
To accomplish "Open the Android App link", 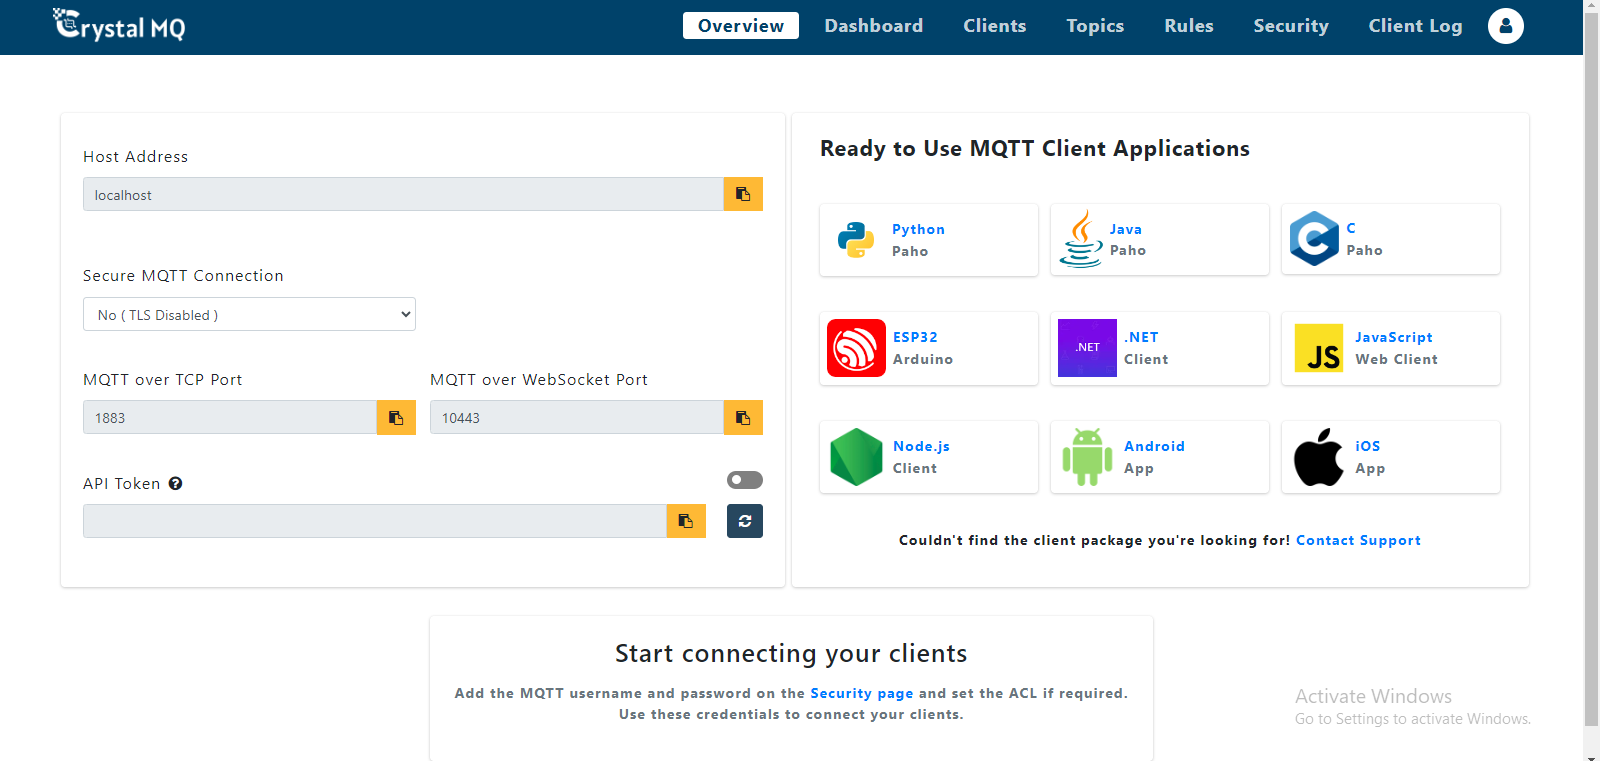I will click(1154, 446).
